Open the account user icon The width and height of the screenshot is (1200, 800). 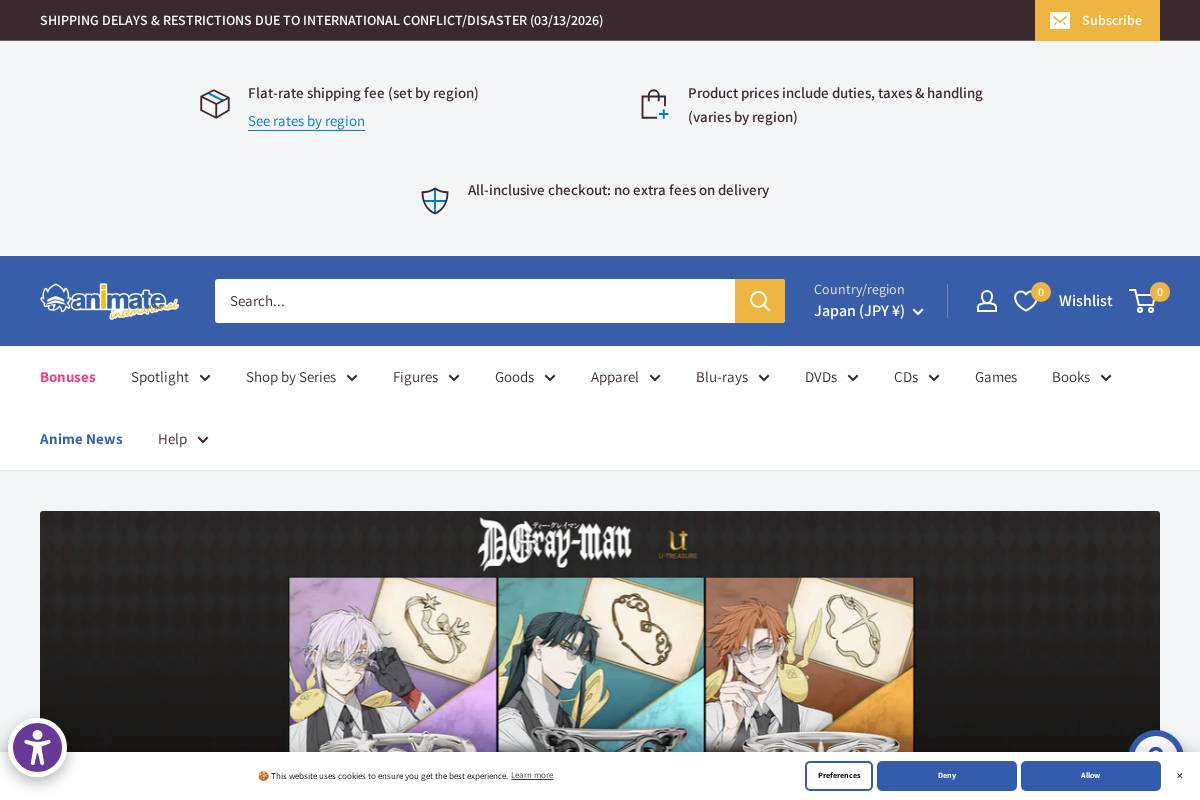point(987,301)
